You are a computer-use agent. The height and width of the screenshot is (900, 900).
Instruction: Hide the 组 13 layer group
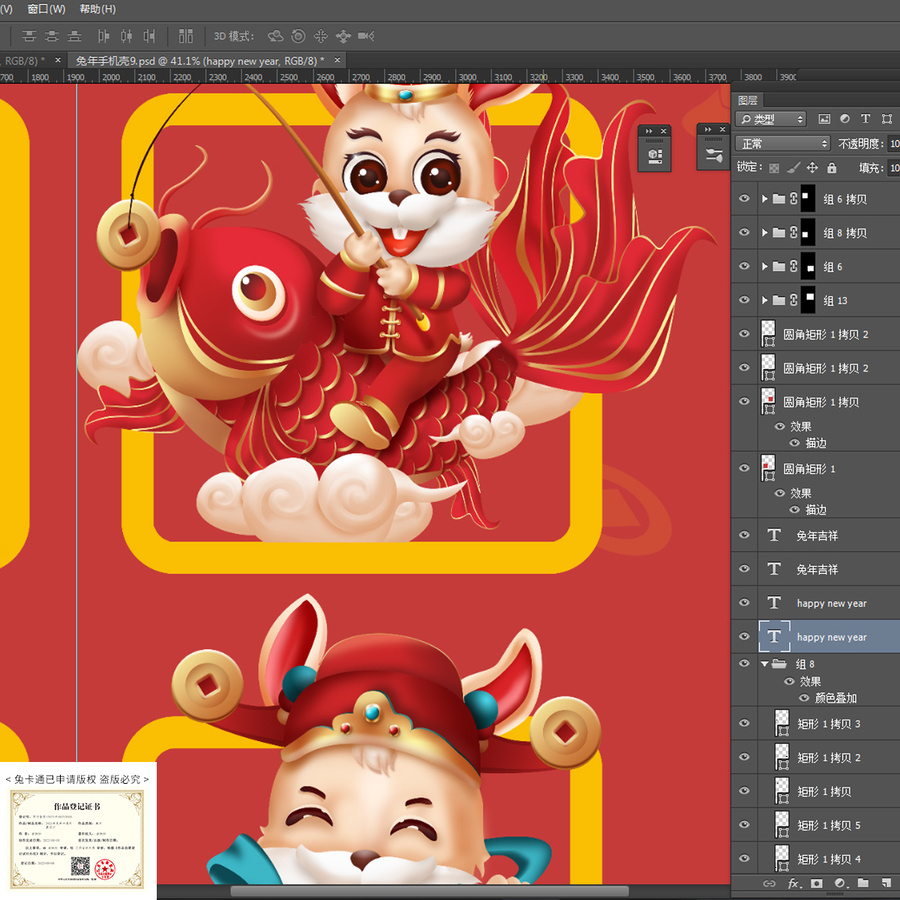click(744, 300)
